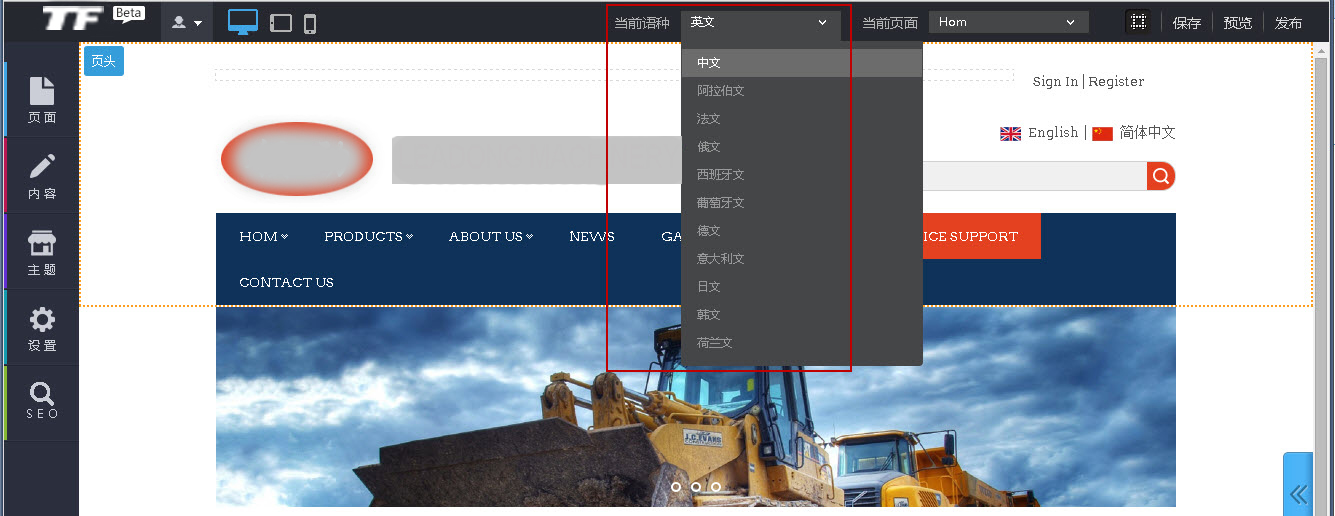This screenshot has height=516, width=1335.
Task: Open the SEO search panel
Action: pos(42,402)
